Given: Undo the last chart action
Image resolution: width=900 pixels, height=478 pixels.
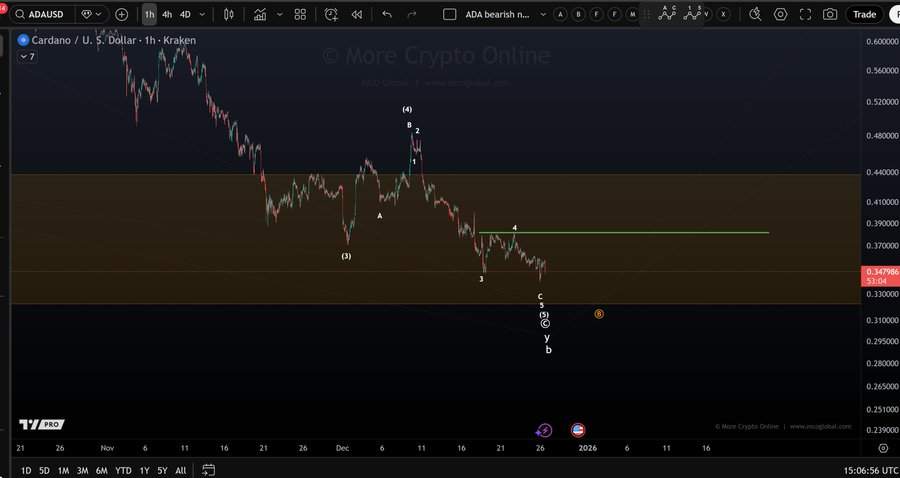Looking at the screenshot, I should pos(387,14).
